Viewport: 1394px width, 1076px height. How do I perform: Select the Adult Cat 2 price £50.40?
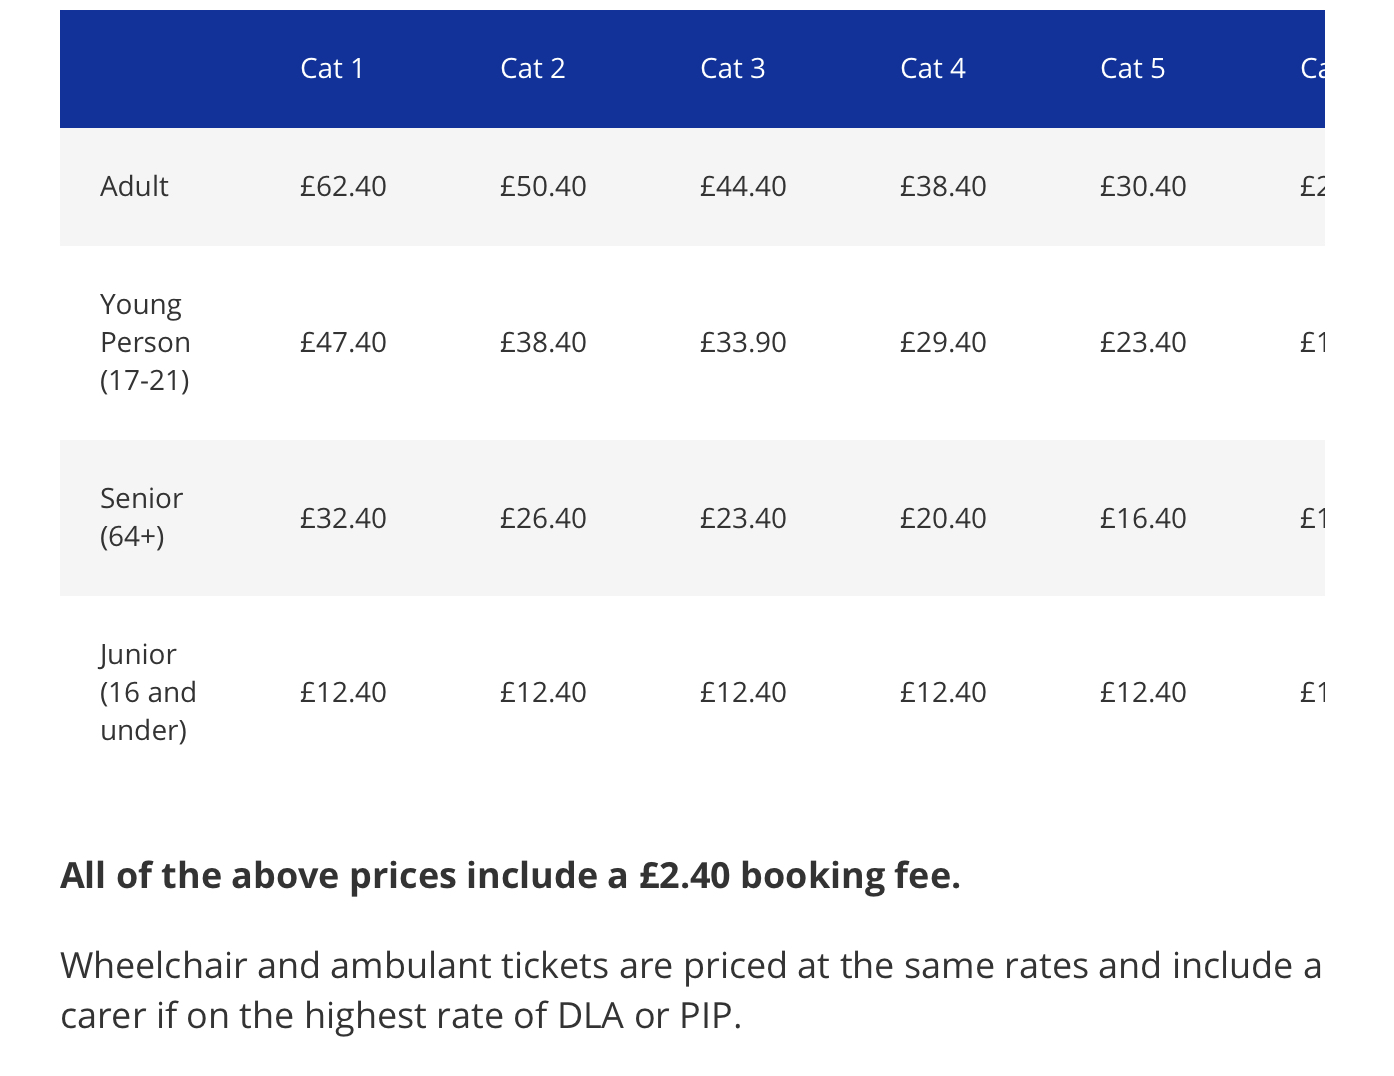[x=543, y=186]
